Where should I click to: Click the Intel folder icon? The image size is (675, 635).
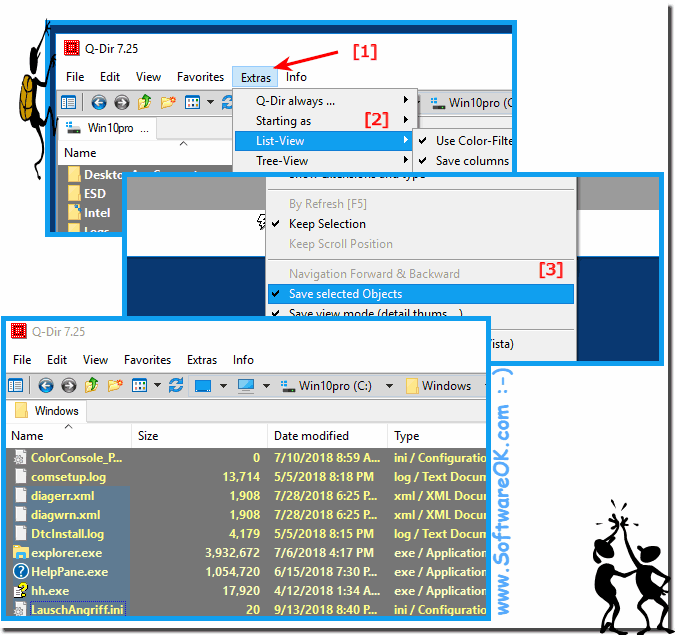tap(74, 212)
